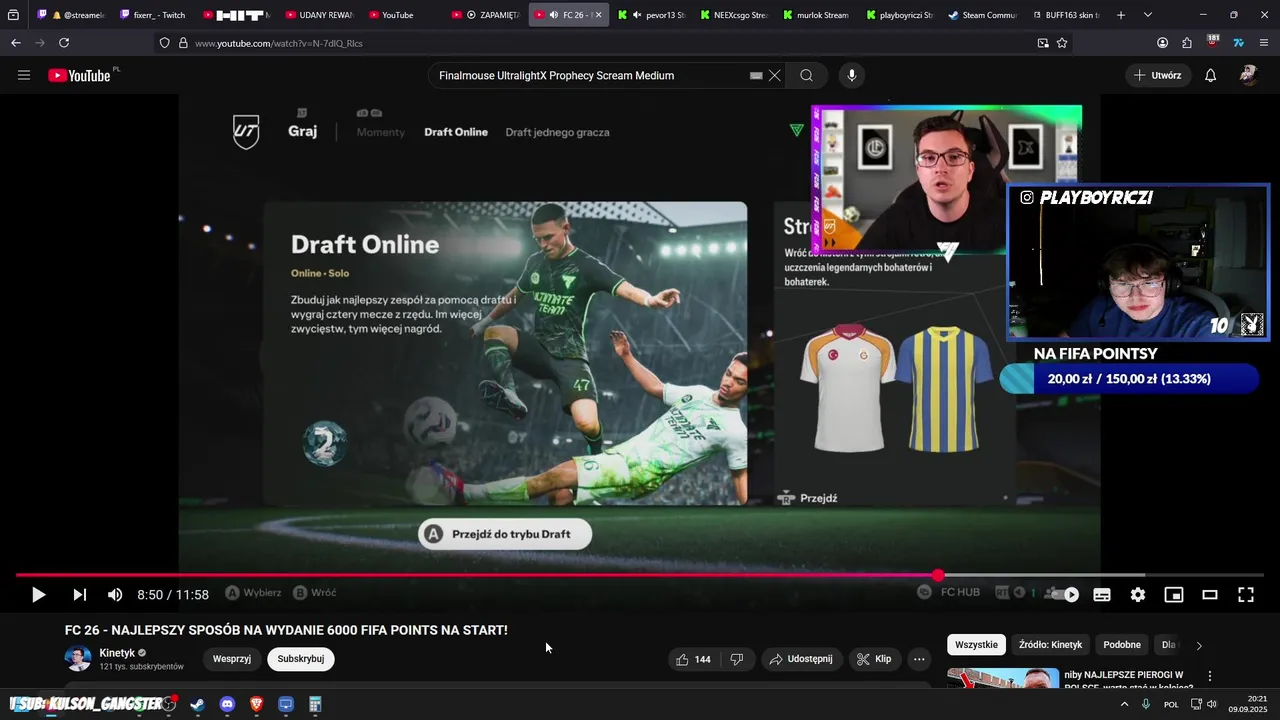1280x720 pixels.
Task: Open the Utwórz create menu
Action: pyautogui.click(x=1158, y=75)
